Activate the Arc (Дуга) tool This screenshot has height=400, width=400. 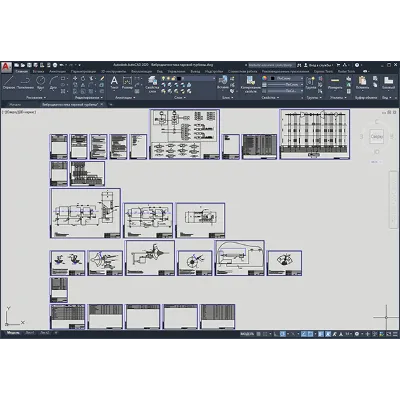coord(53,83)
